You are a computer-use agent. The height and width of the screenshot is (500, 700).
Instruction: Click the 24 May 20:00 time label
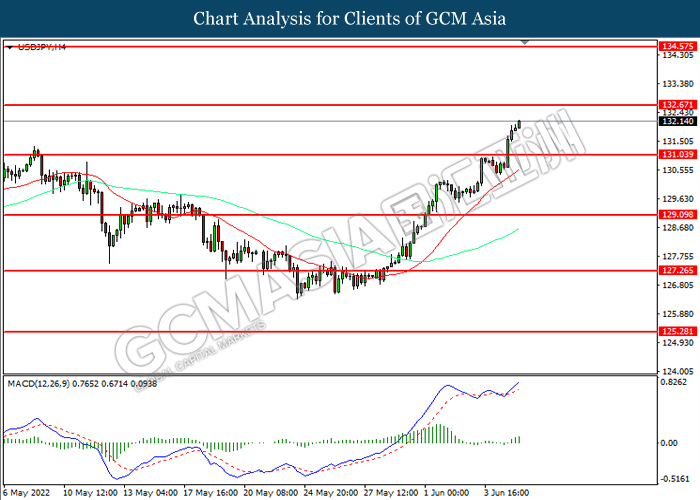click(331, 493)
